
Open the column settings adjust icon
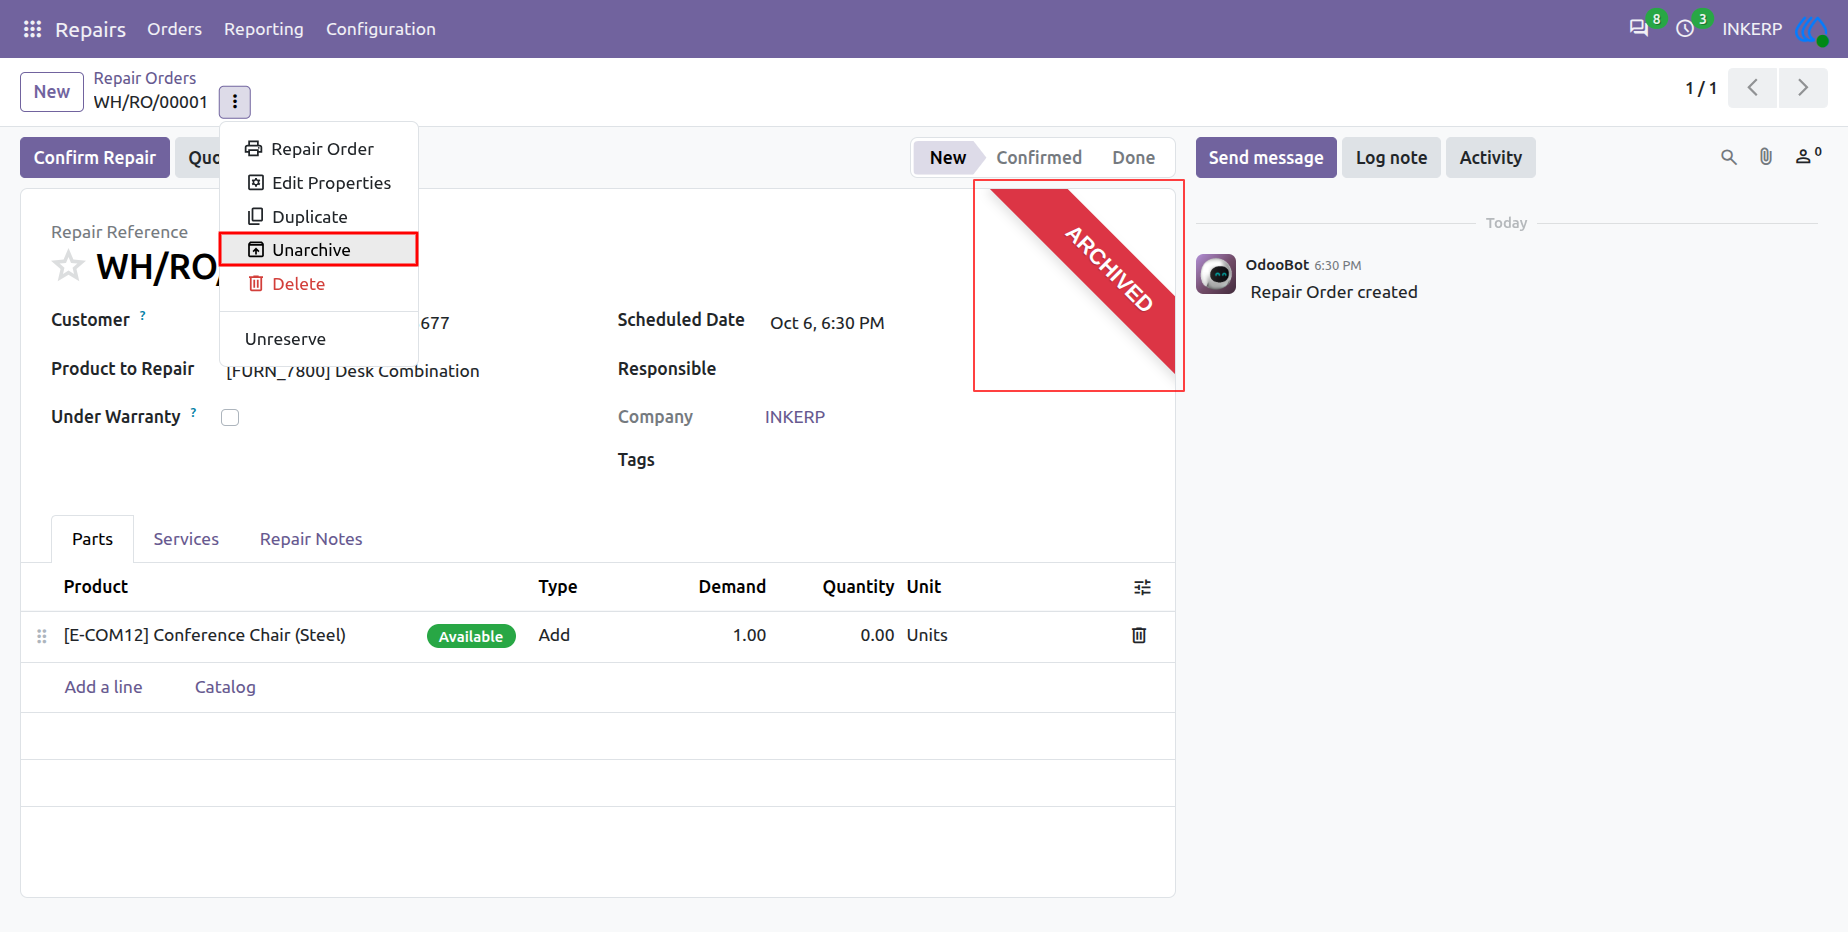[x=1142, y=587]
